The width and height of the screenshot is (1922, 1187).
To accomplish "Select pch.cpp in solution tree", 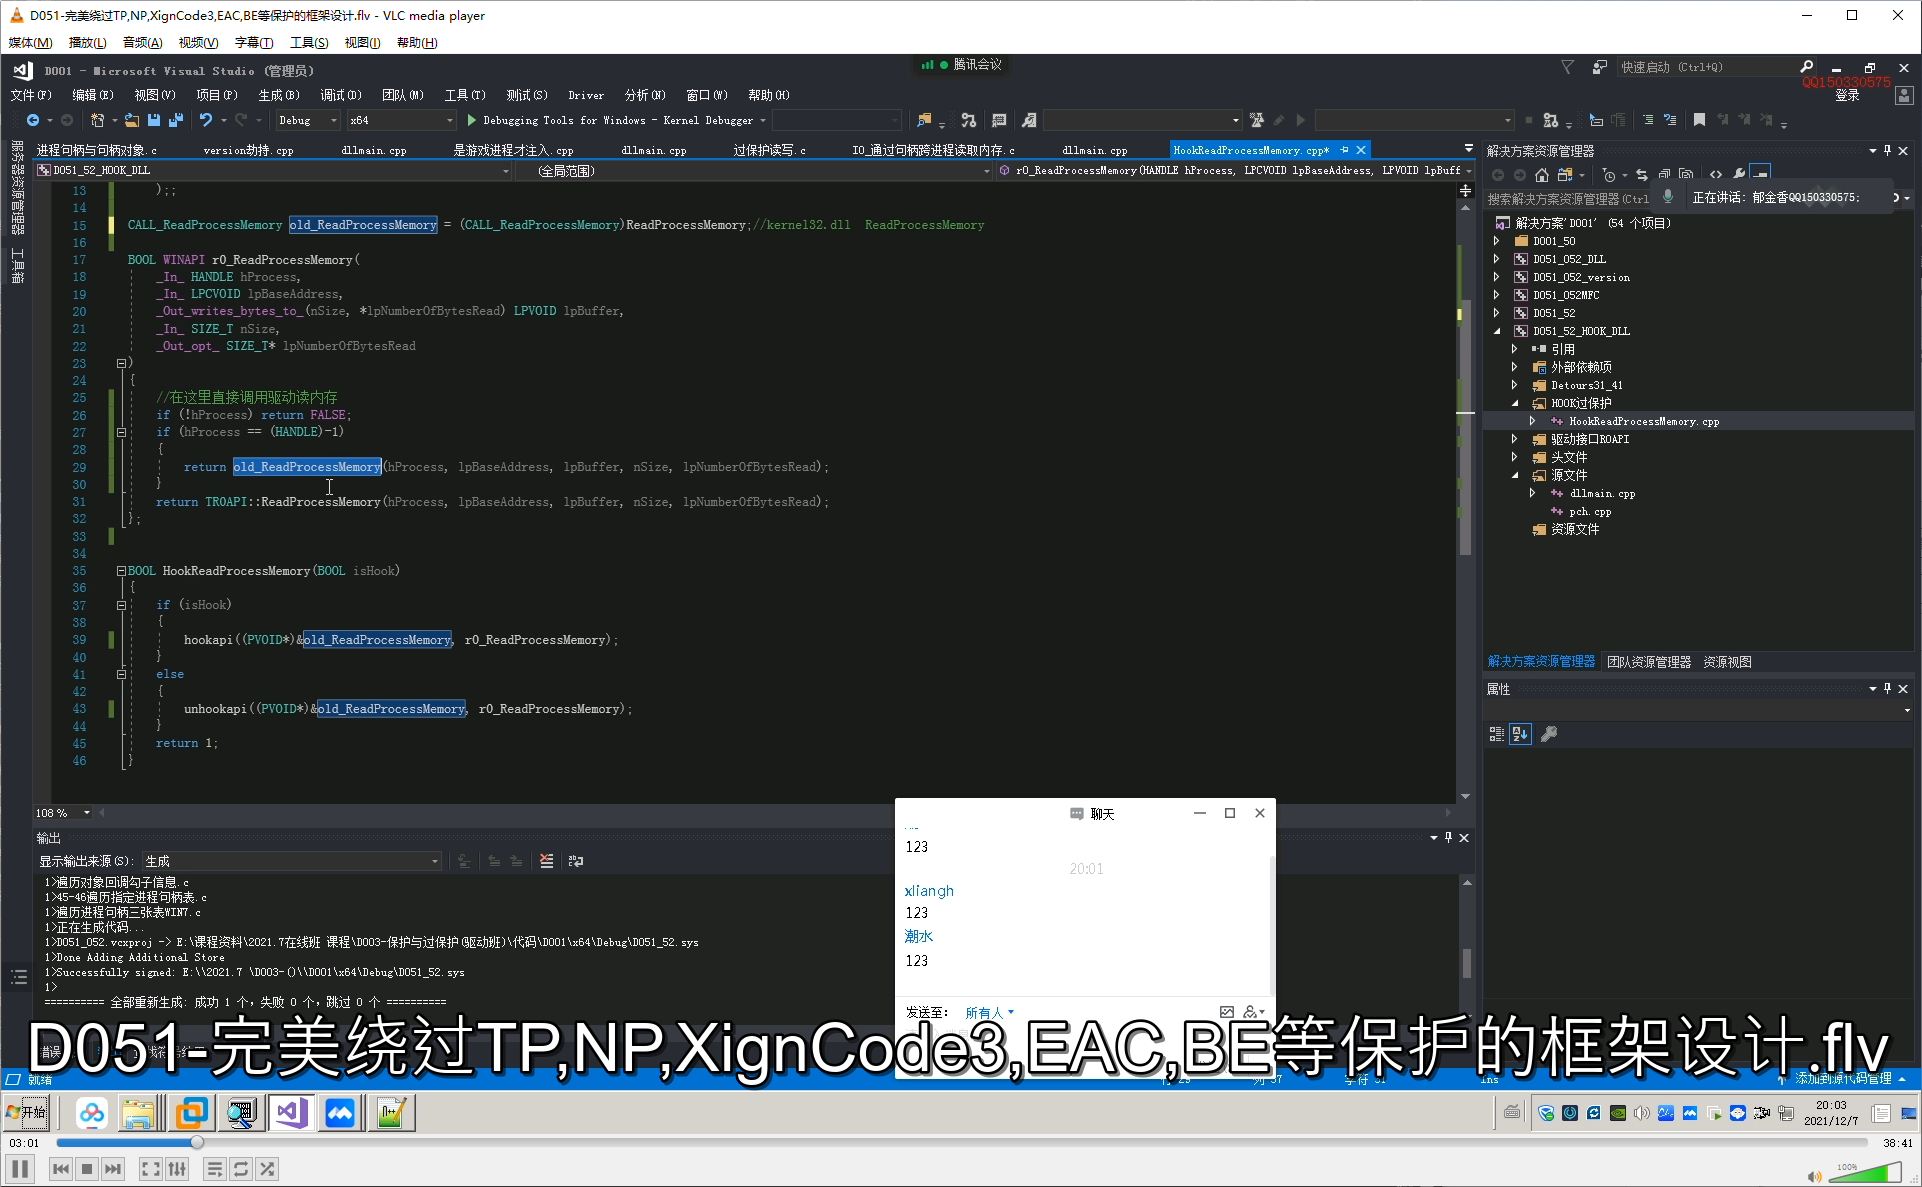I will 1590,511.
